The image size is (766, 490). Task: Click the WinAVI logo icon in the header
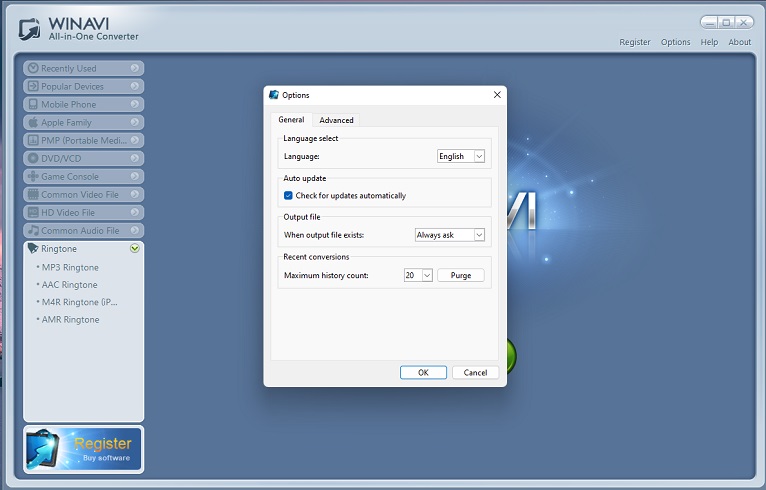pyautogui.click(x=29, y=29)
